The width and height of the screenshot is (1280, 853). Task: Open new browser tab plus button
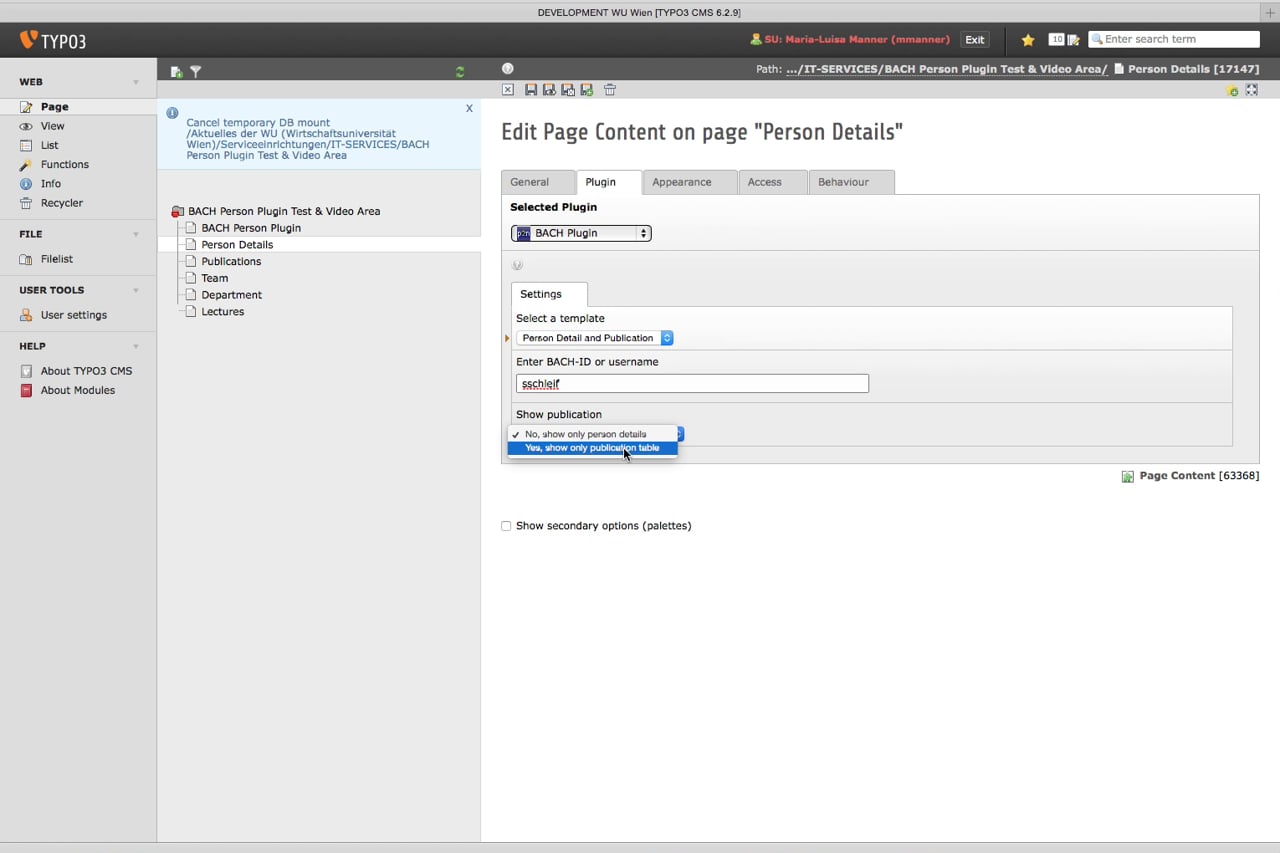(1270, 12)
